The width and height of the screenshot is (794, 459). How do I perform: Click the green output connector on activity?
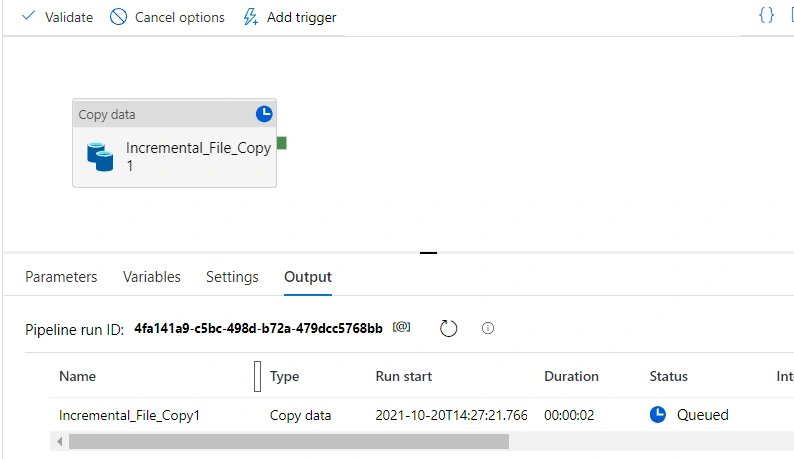point(282,143)
